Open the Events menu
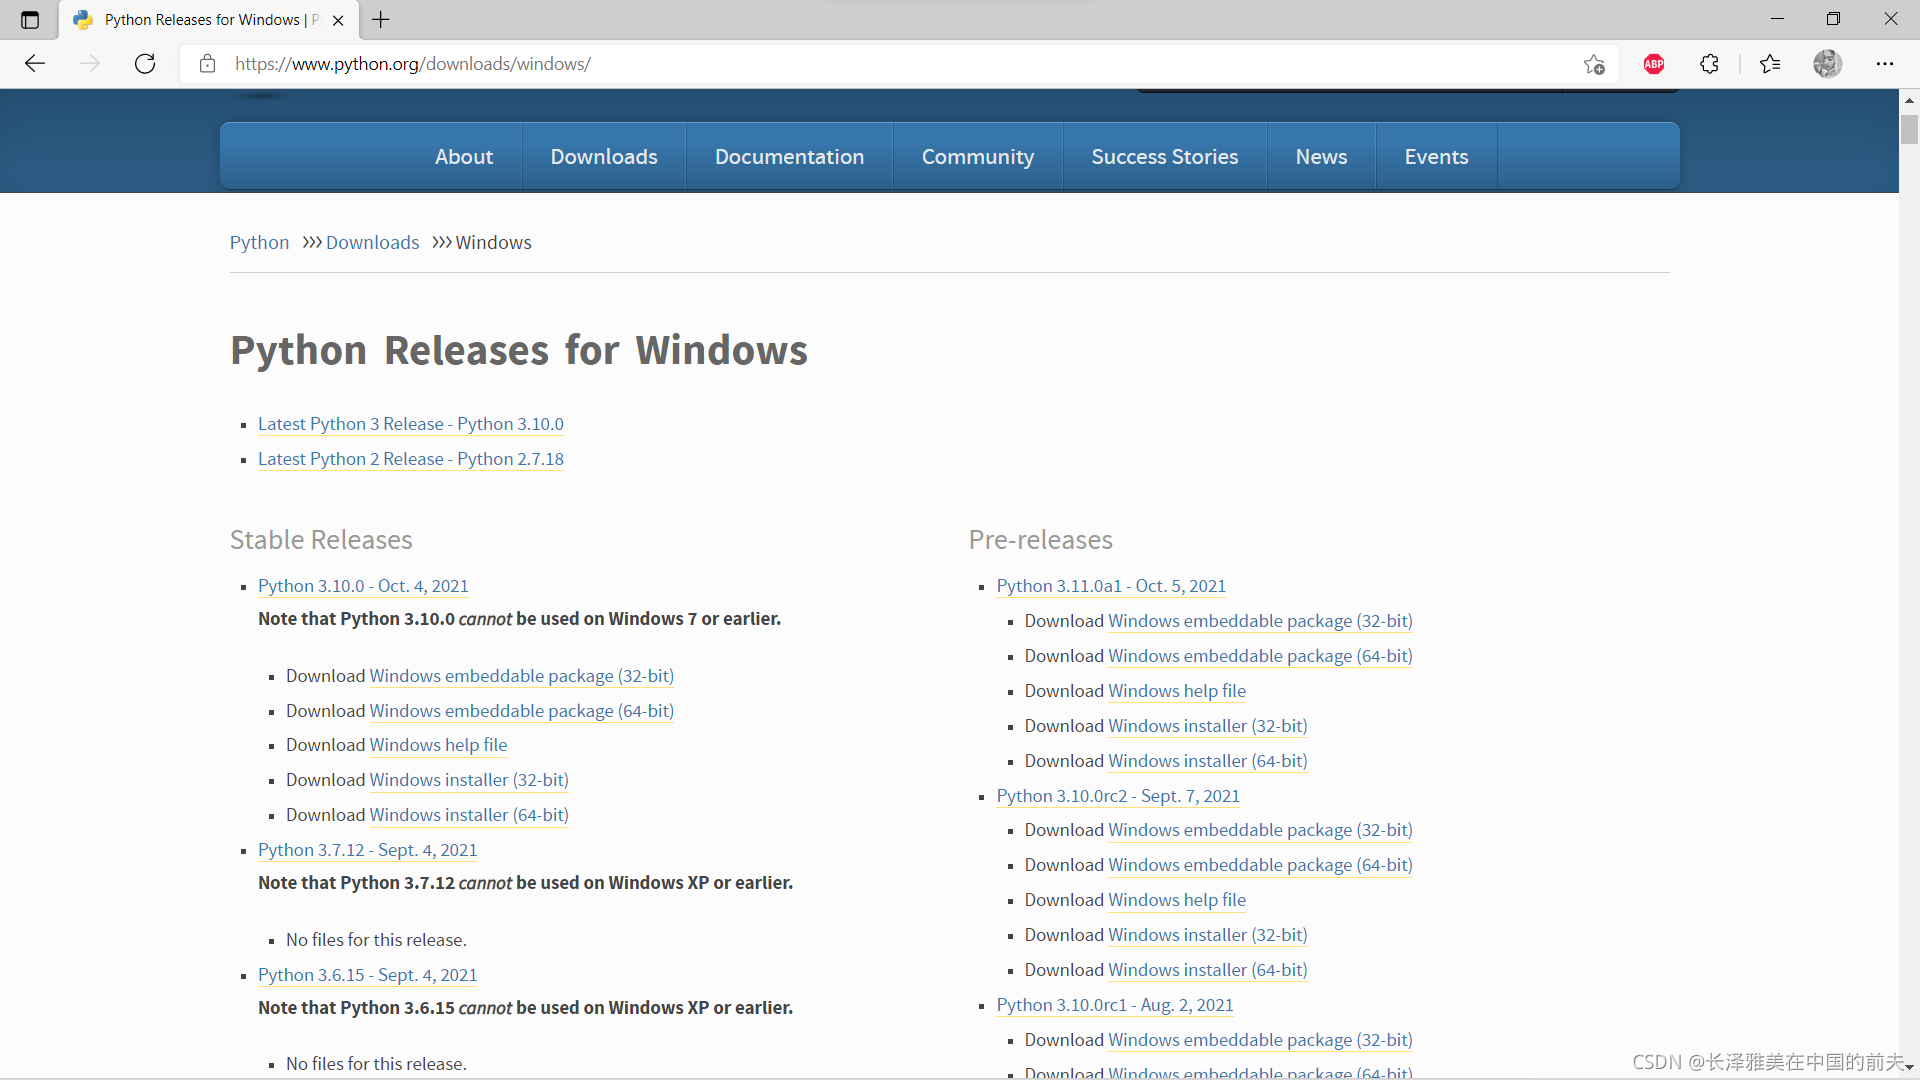Viewport: 1920px width, 1080px height. coord(1436,157)
